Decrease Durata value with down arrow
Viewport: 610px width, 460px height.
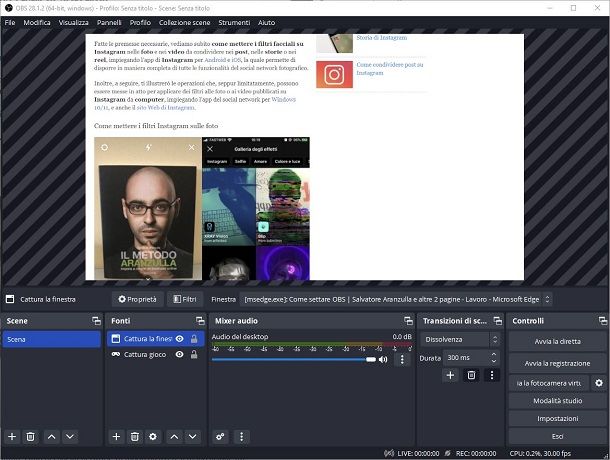494,361
